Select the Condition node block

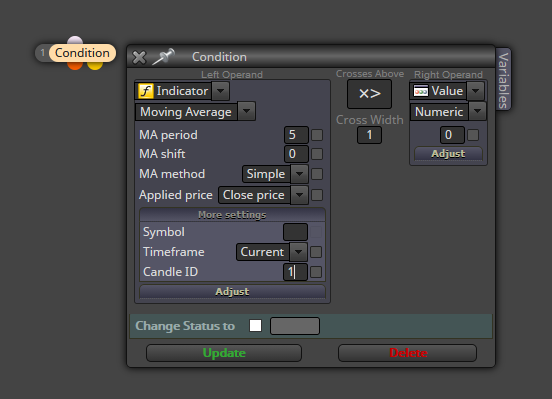pos(82,53)
